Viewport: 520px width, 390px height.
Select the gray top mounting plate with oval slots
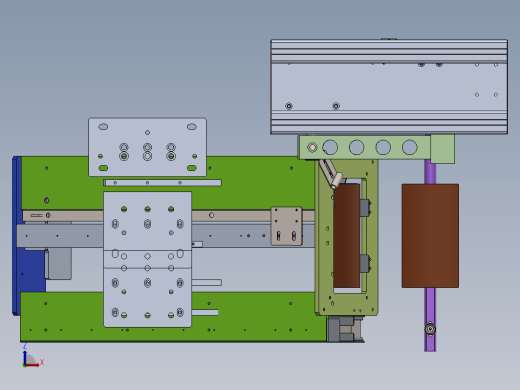coord(147,147)
